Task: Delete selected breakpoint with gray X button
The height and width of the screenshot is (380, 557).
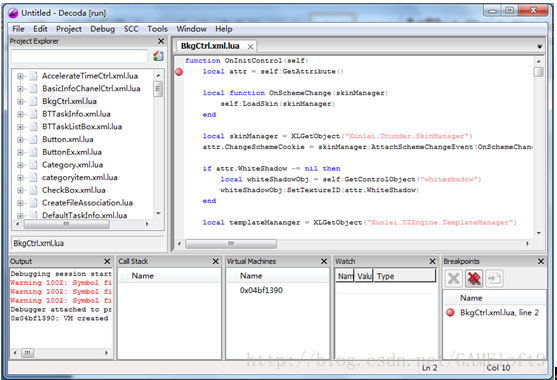Action: (x=454, y=278)
